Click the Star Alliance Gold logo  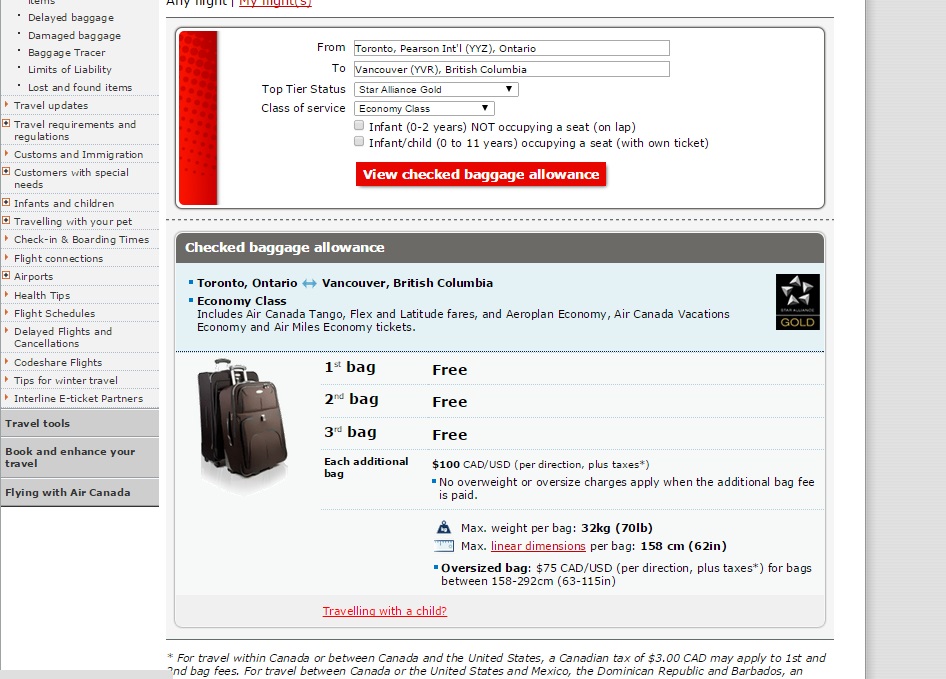tap(798, 302)
